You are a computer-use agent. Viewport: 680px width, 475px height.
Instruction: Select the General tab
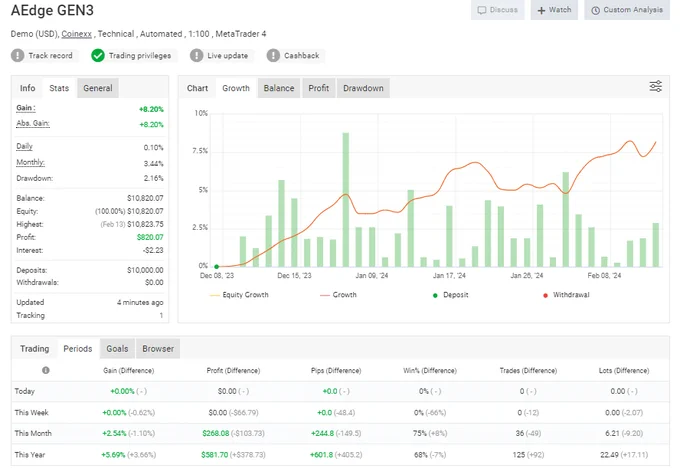click(x=98, y=88)
